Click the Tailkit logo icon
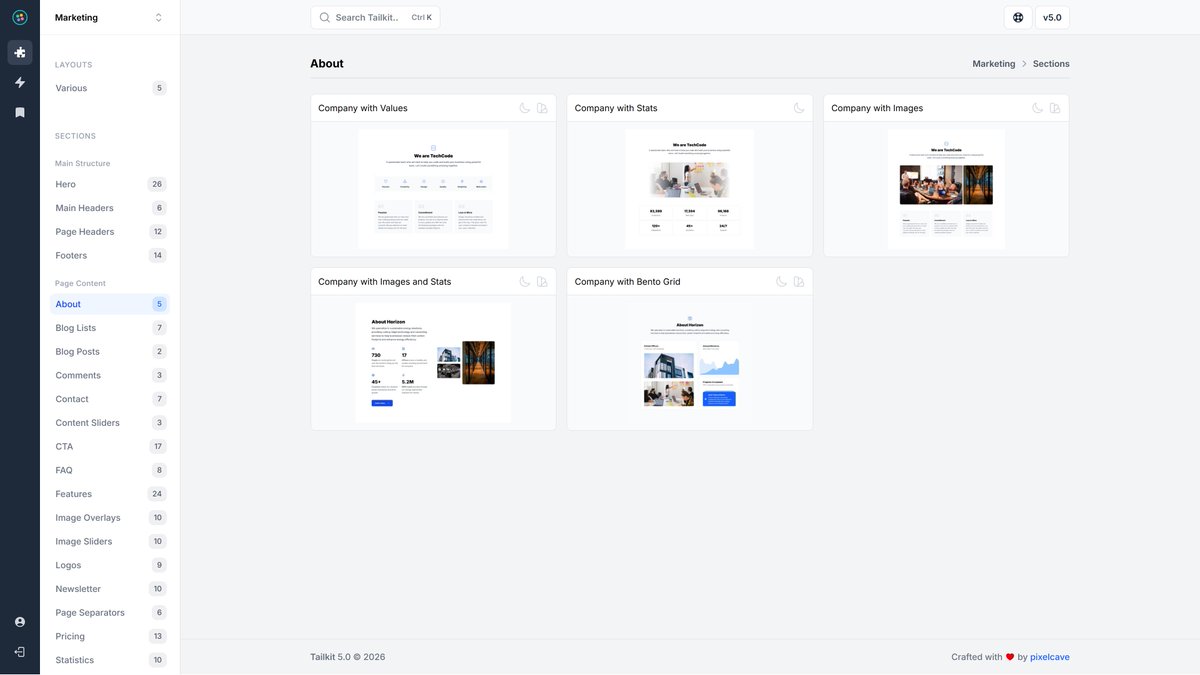The height and width of the screenshot is (675, 1200). pos(20,17)
